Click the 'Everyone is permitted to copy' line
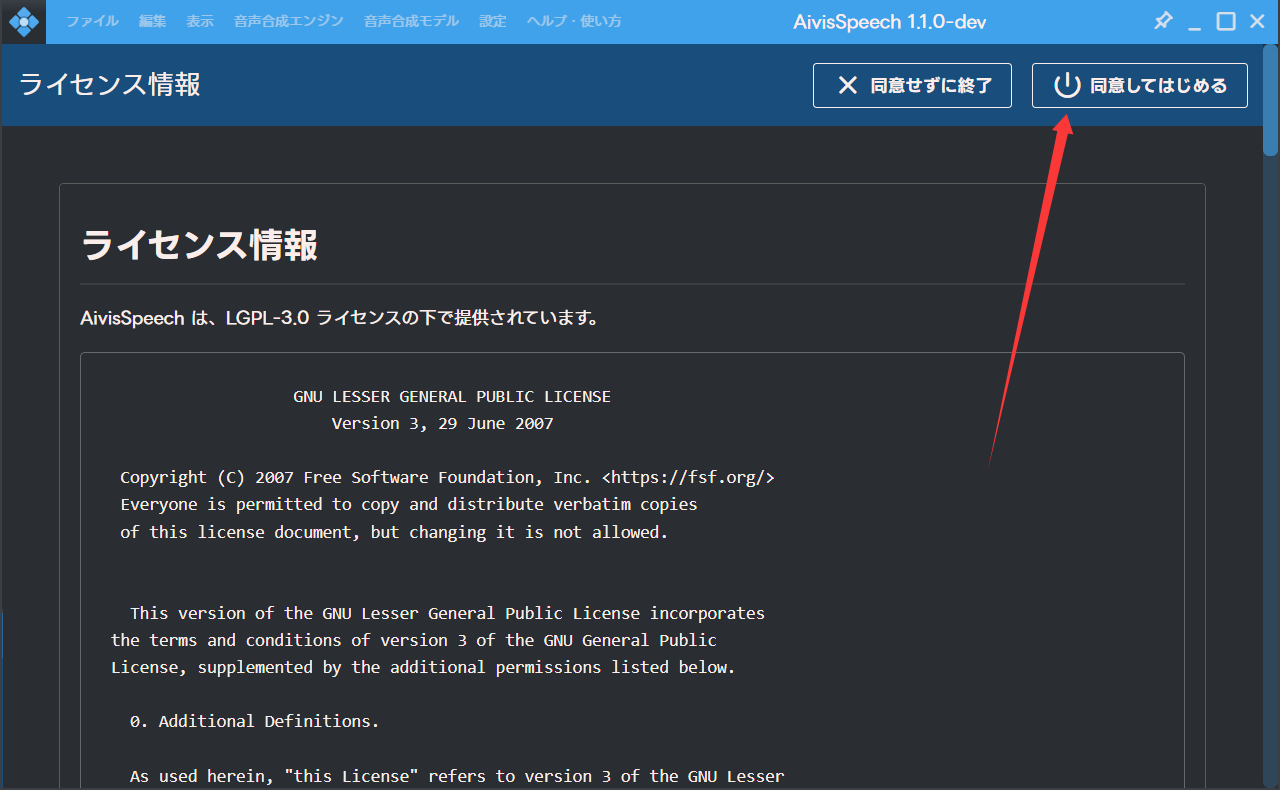 pyautogui.click(x=409, y=505)
